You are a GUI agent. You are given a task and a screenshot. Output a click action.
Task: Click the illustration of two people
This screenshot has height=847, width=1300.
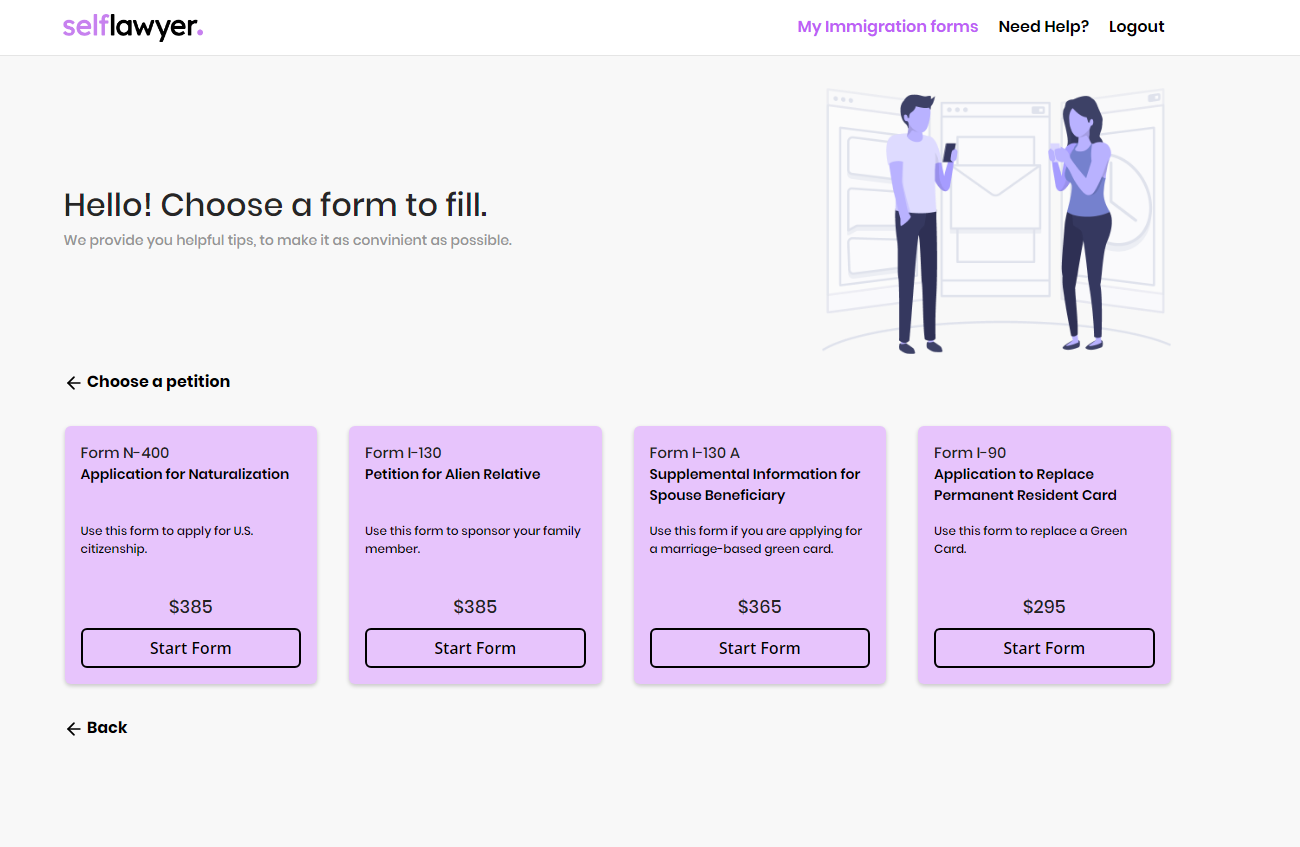(x=996, y=221)
